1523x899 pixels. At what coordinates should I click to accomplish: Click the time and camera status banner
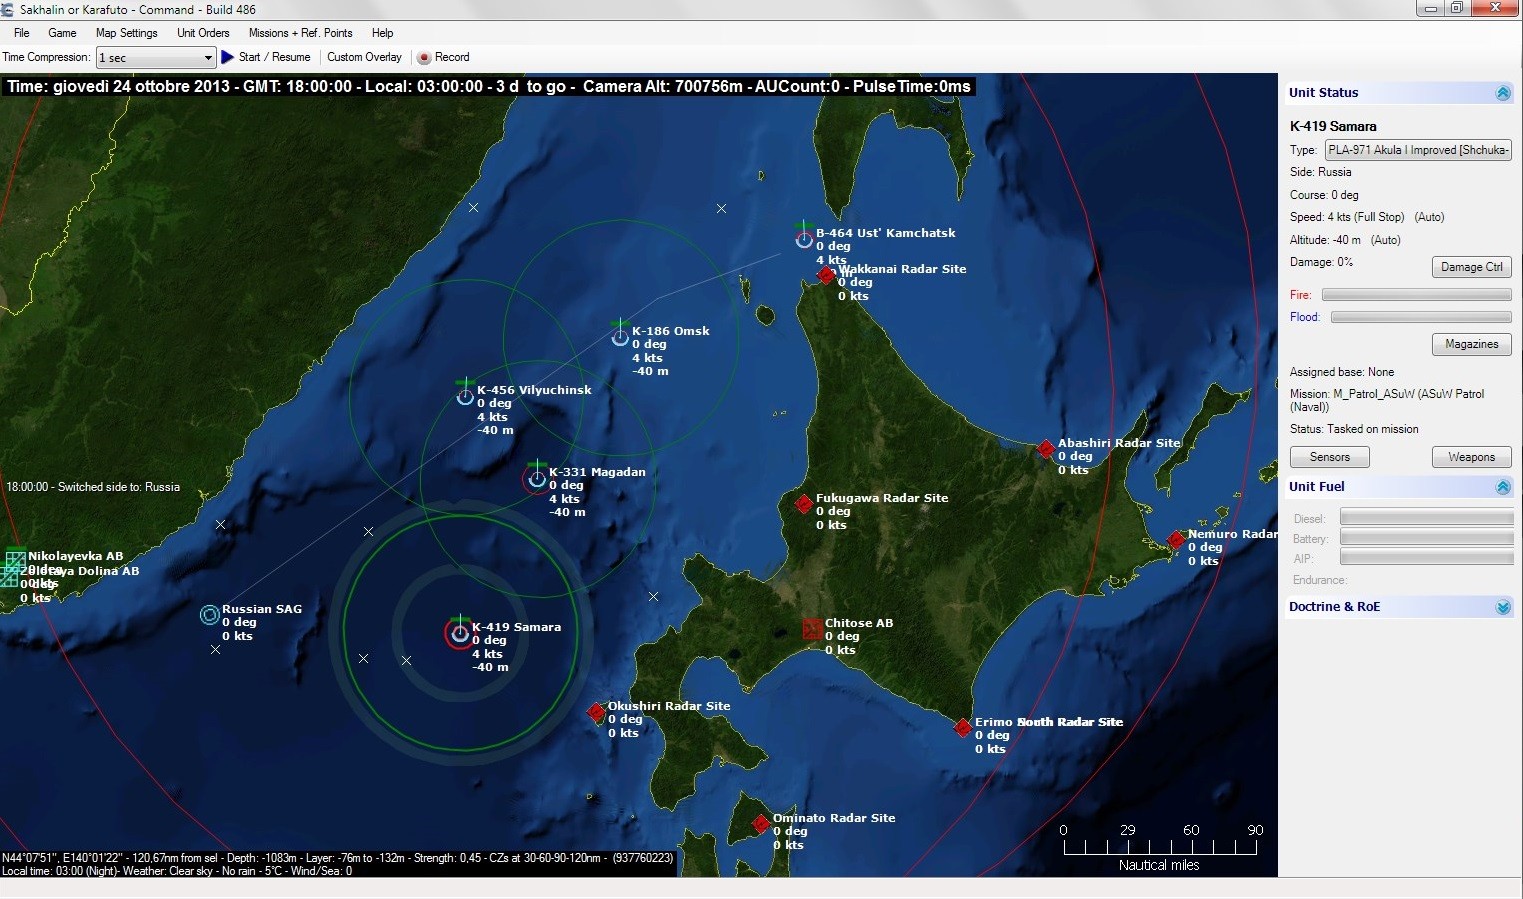click(488, 87)
